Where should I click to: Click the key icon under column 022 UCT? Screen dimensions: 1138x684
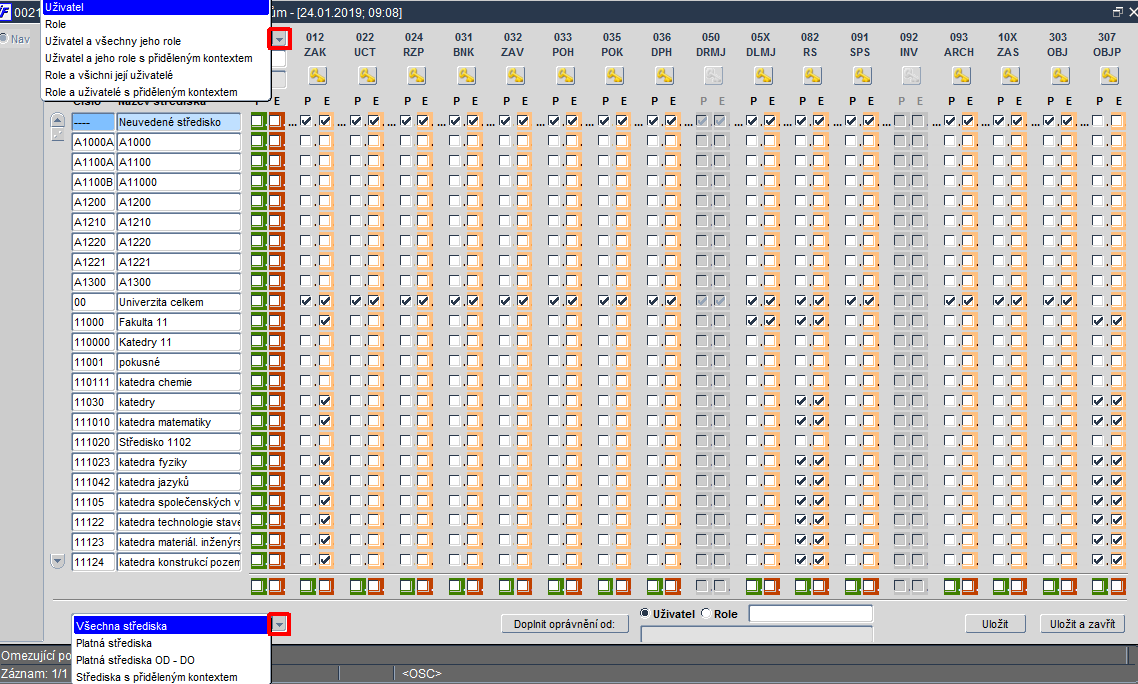point(367,76)
